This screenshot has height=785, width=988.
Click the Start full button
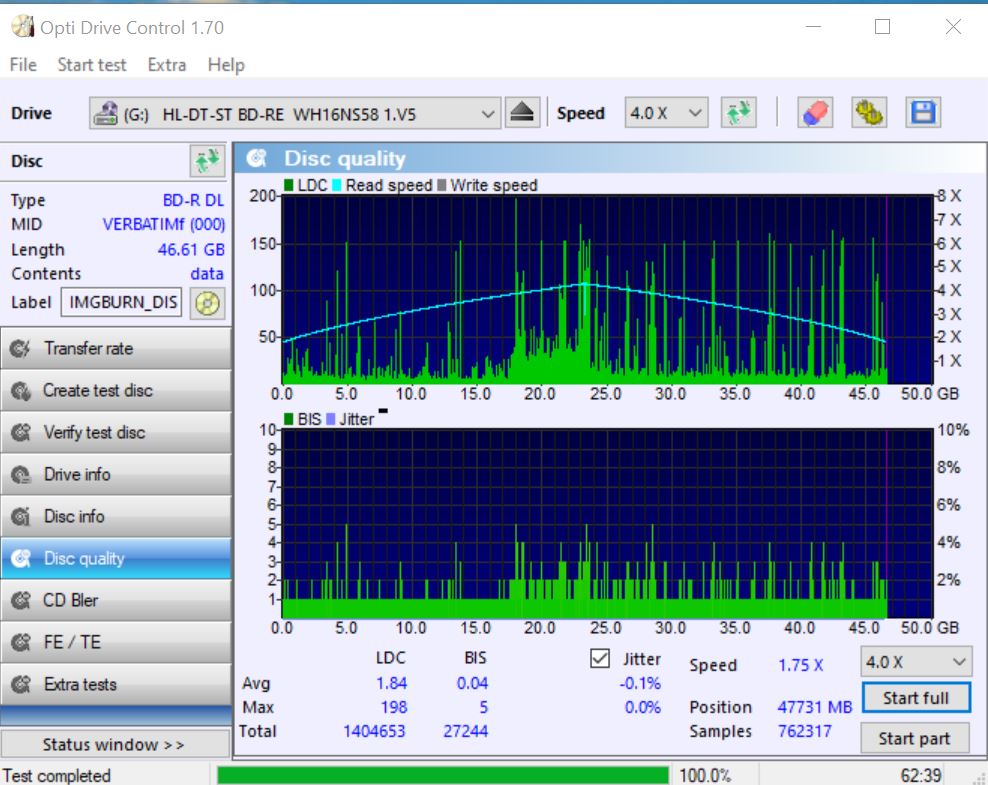click(x=915, y=698)
